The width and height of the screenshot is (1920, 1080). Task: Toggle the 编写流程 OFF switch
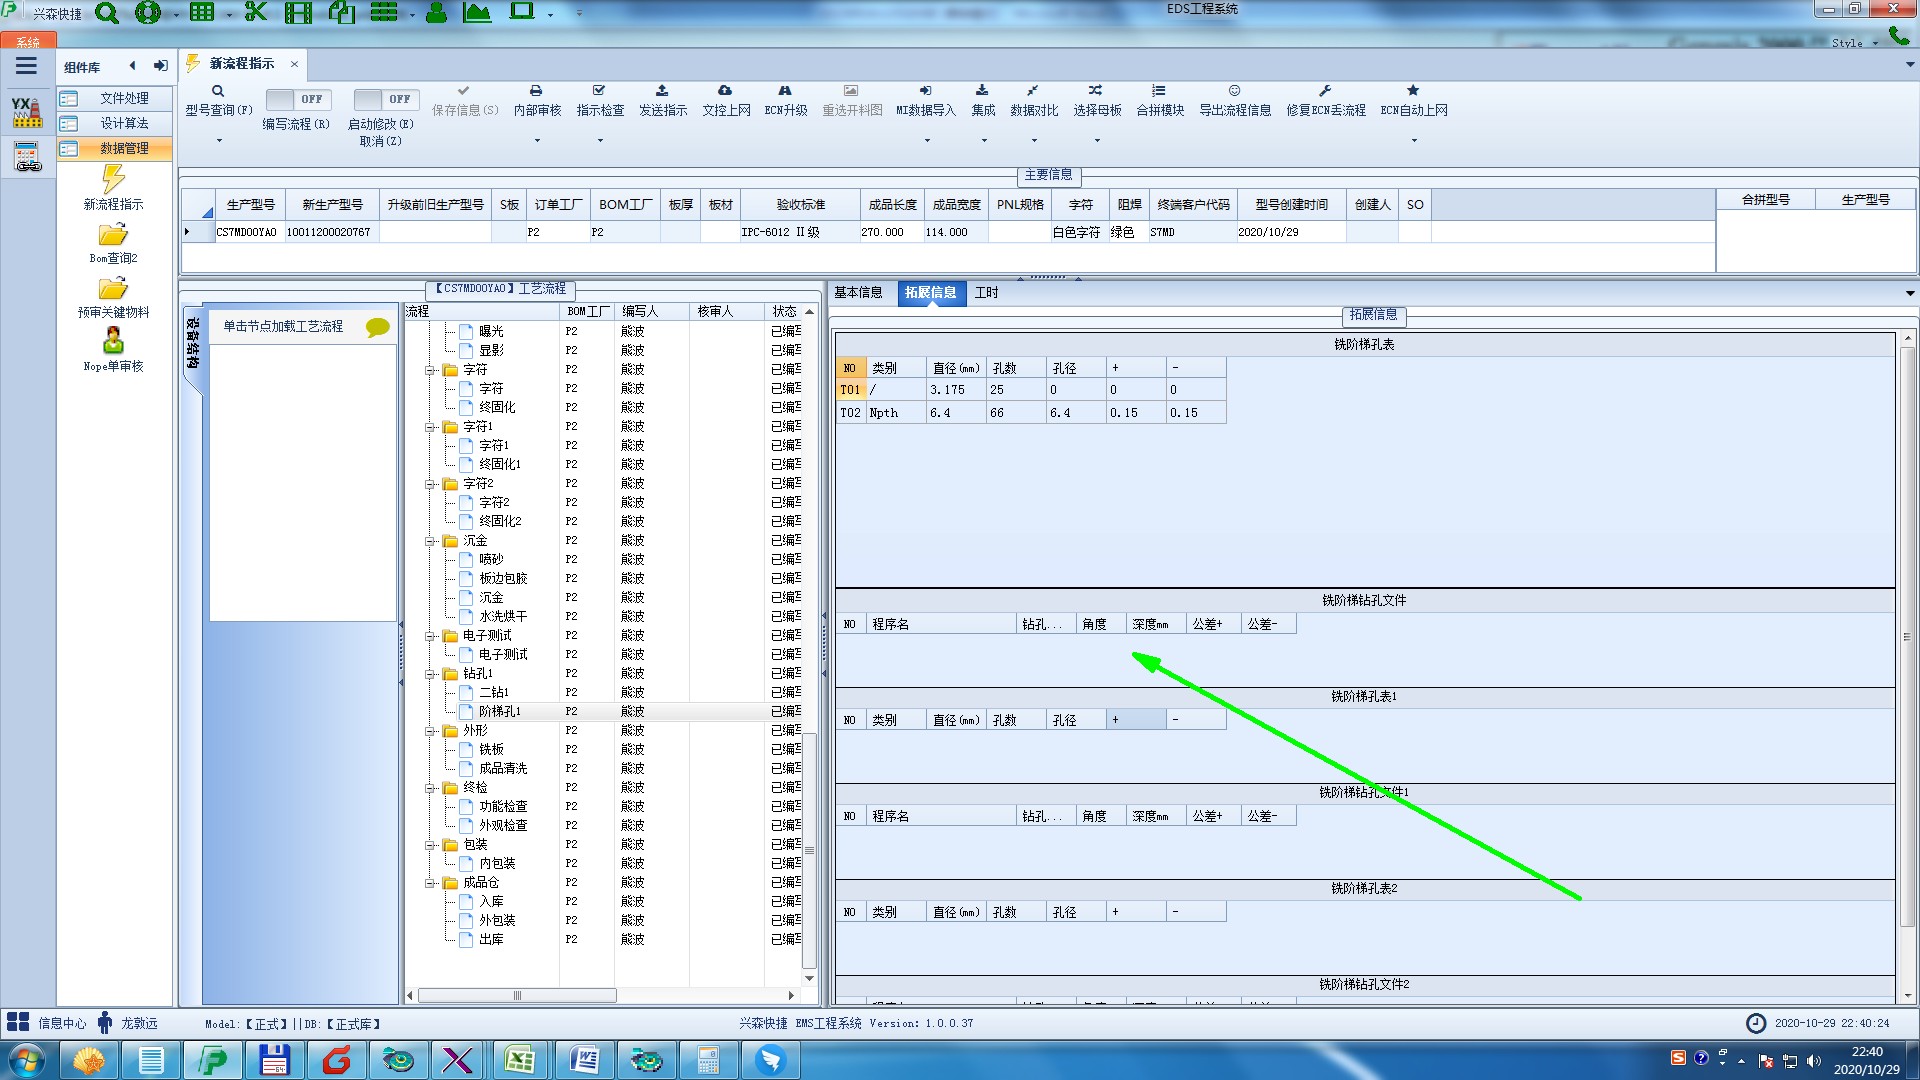296,99
